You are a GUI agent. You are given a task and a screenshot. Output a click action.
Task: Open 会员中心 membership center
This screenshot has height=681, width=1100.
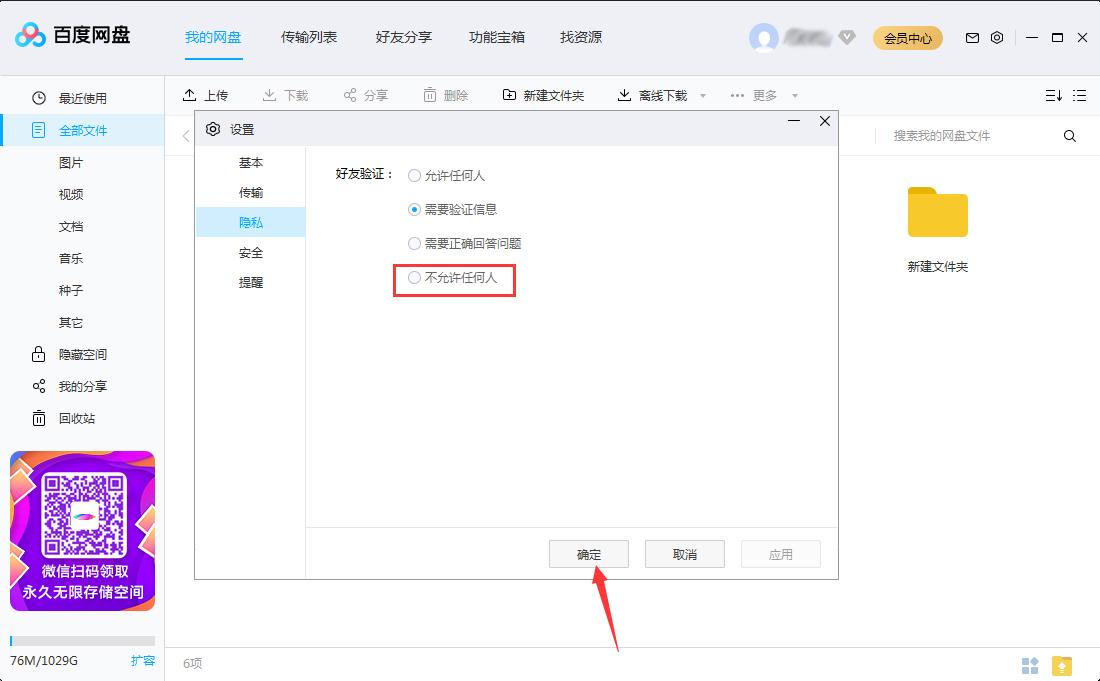pyautogui.click(x=907, y=37)
